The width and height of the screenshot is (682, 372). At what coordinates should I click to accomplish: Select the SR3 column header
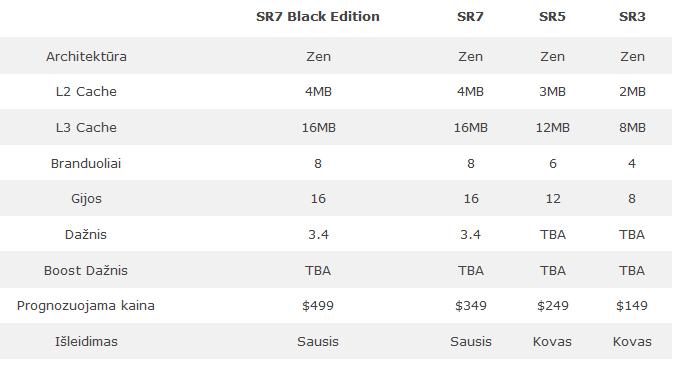pyautogui.click(x=632, y=17)
